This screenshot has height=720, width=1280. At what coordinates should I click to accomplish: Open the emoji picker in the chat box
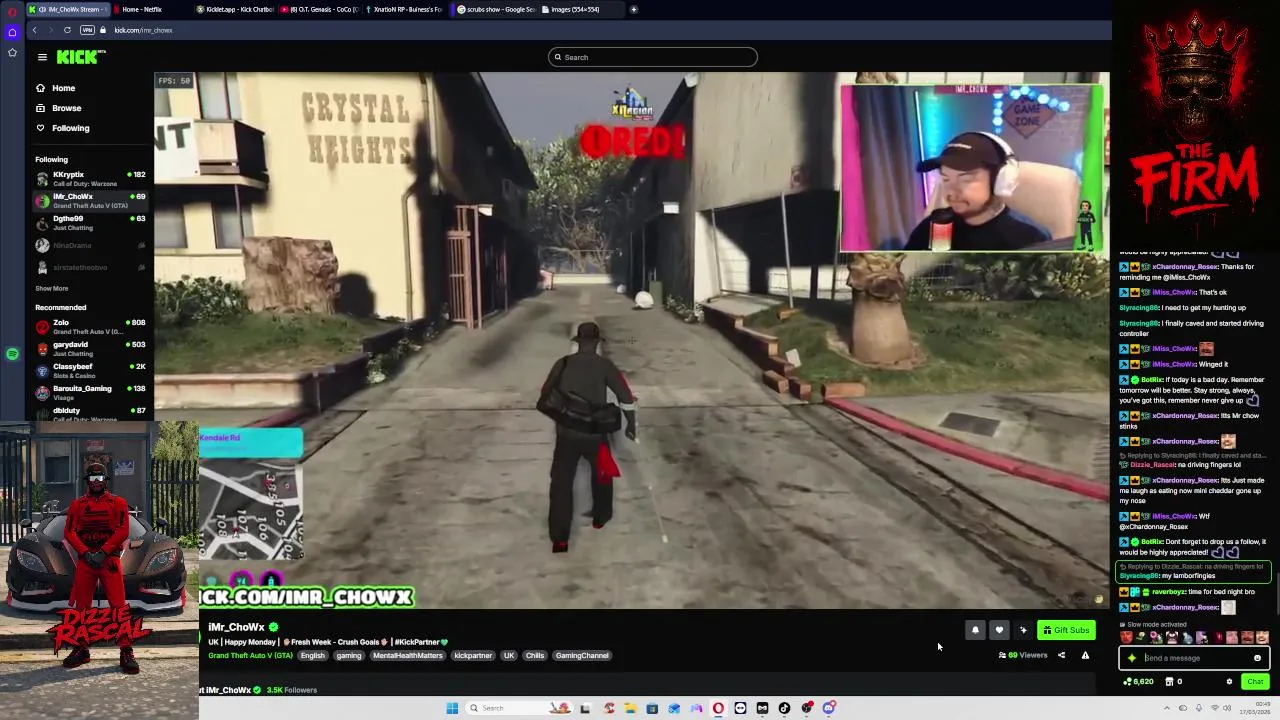click(x=1257, y=658)
